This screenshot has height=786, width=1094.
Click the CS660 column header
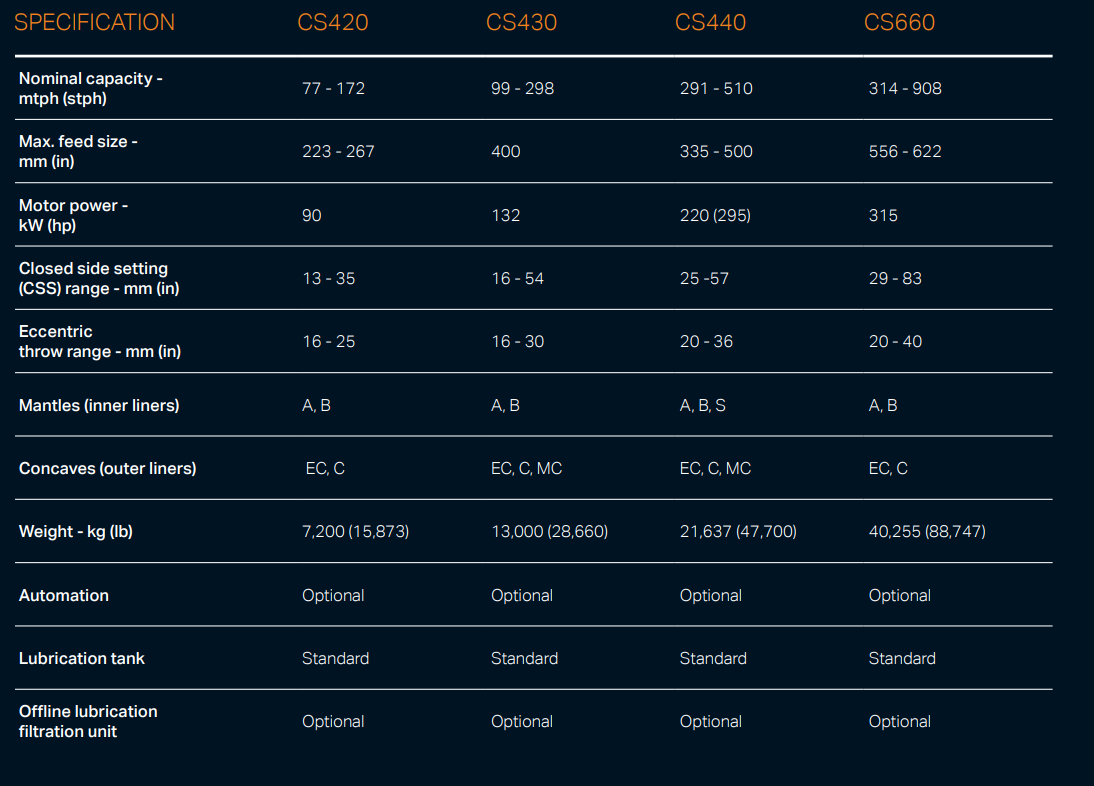point(899,22)
